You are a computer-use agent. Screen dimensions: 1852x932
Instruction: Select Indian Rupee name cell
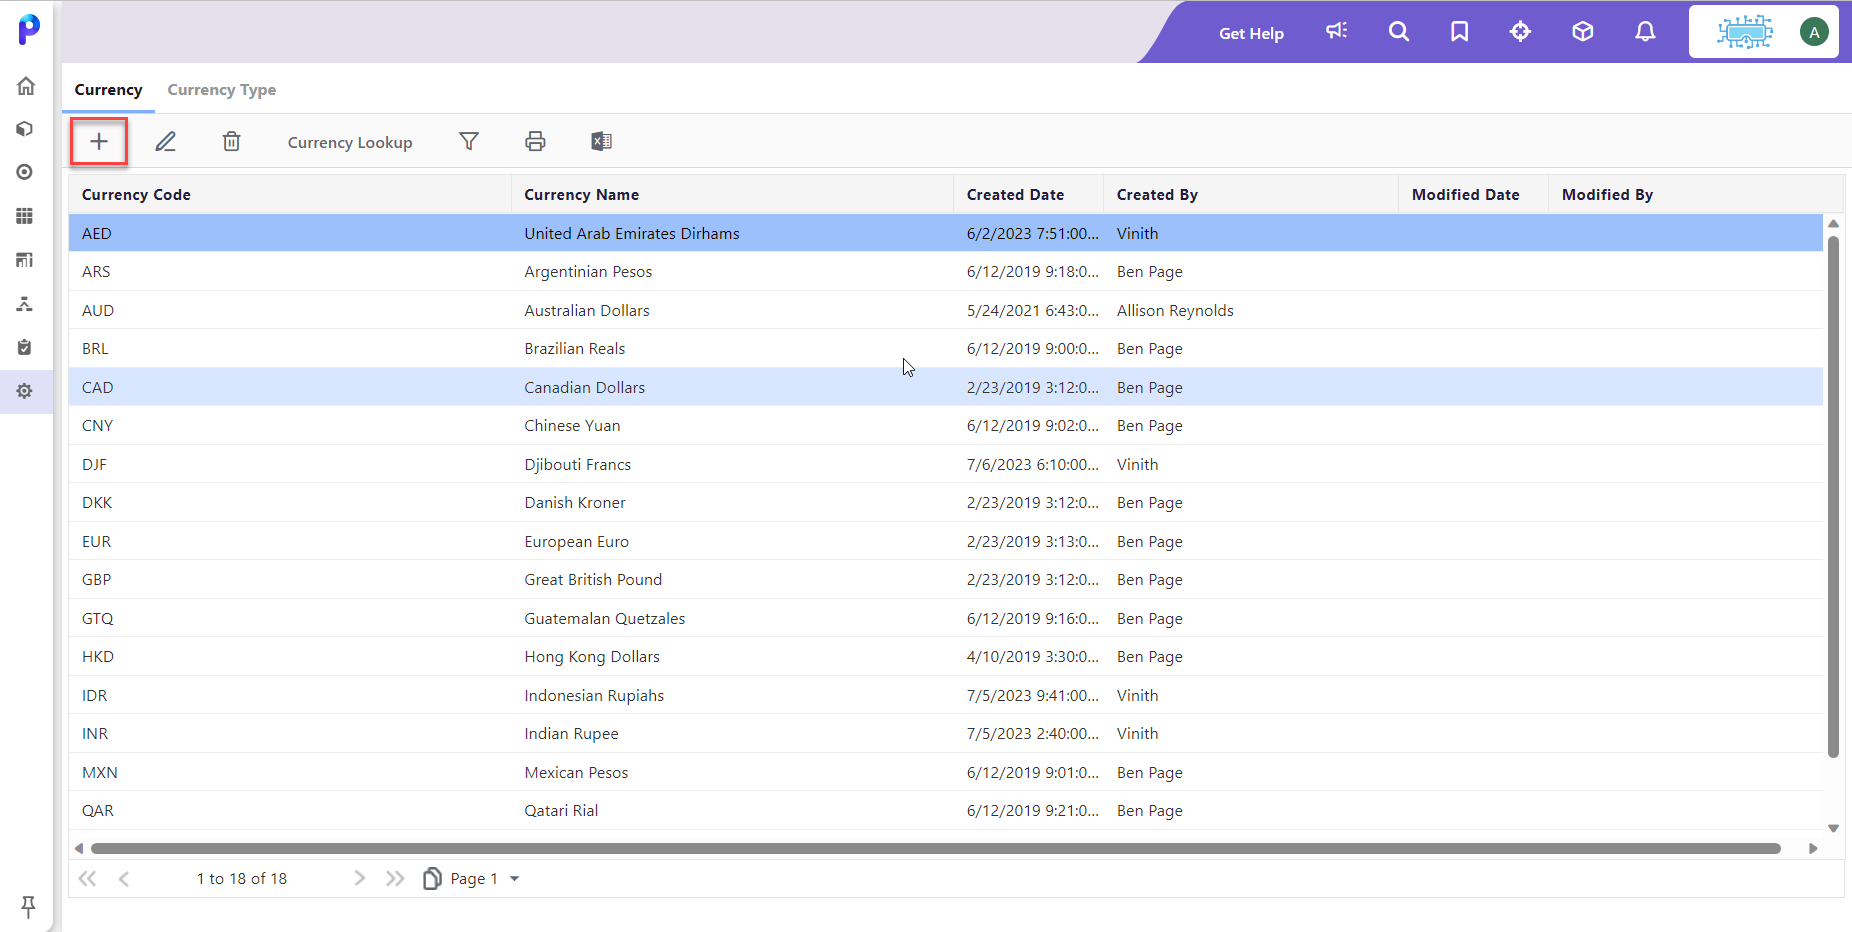pos(732,734)
